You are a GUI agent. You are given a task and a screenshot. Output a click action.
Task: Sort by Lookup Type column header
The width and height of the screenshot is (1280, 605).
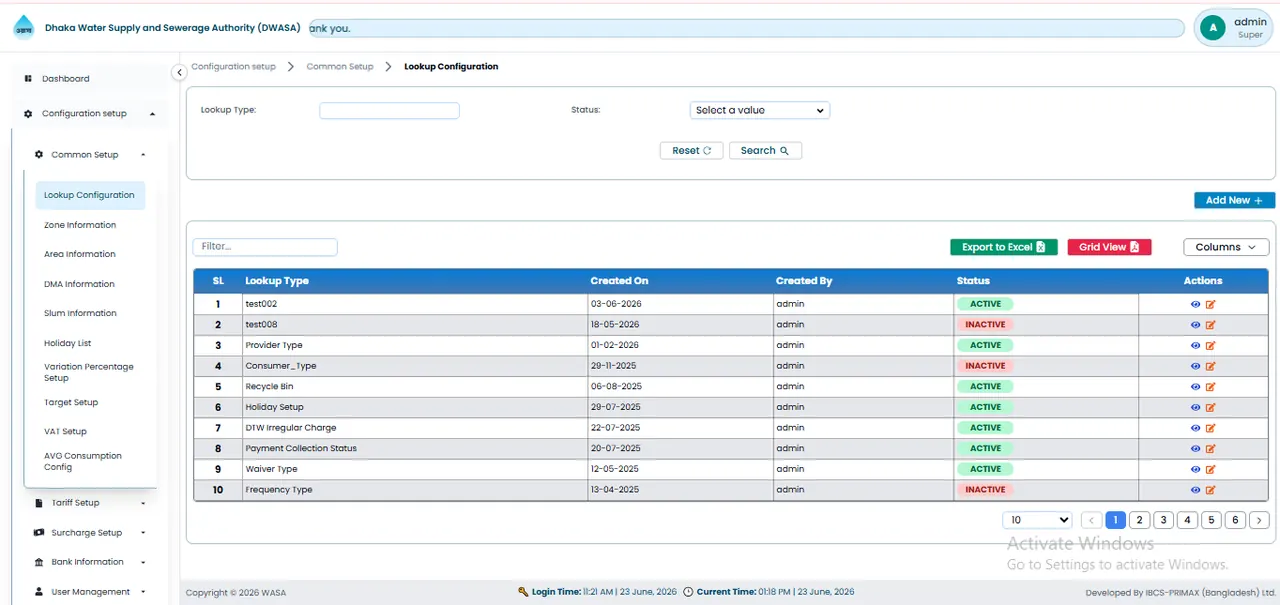coord(277,281)
